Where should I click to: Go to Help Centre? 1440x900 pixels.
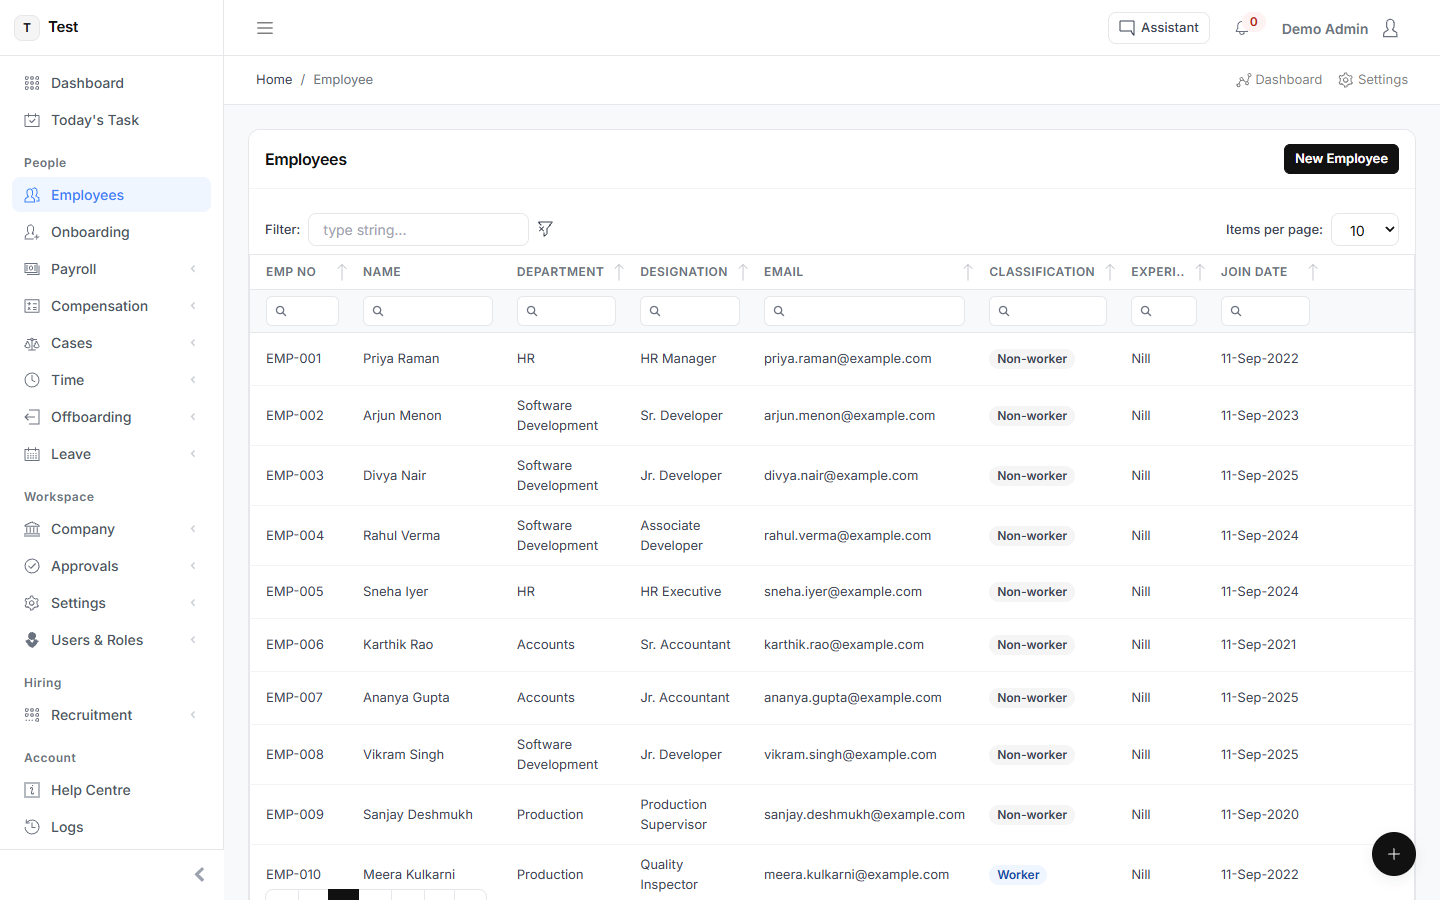tap(111, 790)
